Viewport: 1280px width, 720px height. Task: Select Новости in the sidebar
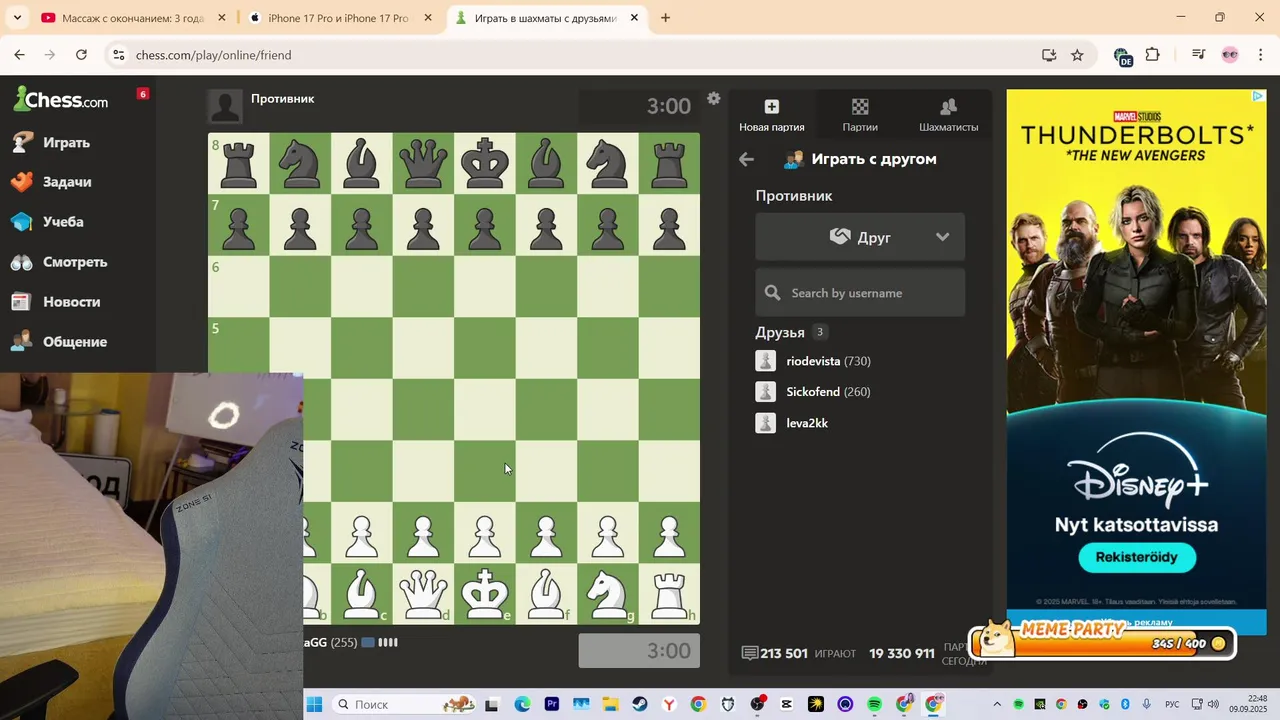[71, 302]
